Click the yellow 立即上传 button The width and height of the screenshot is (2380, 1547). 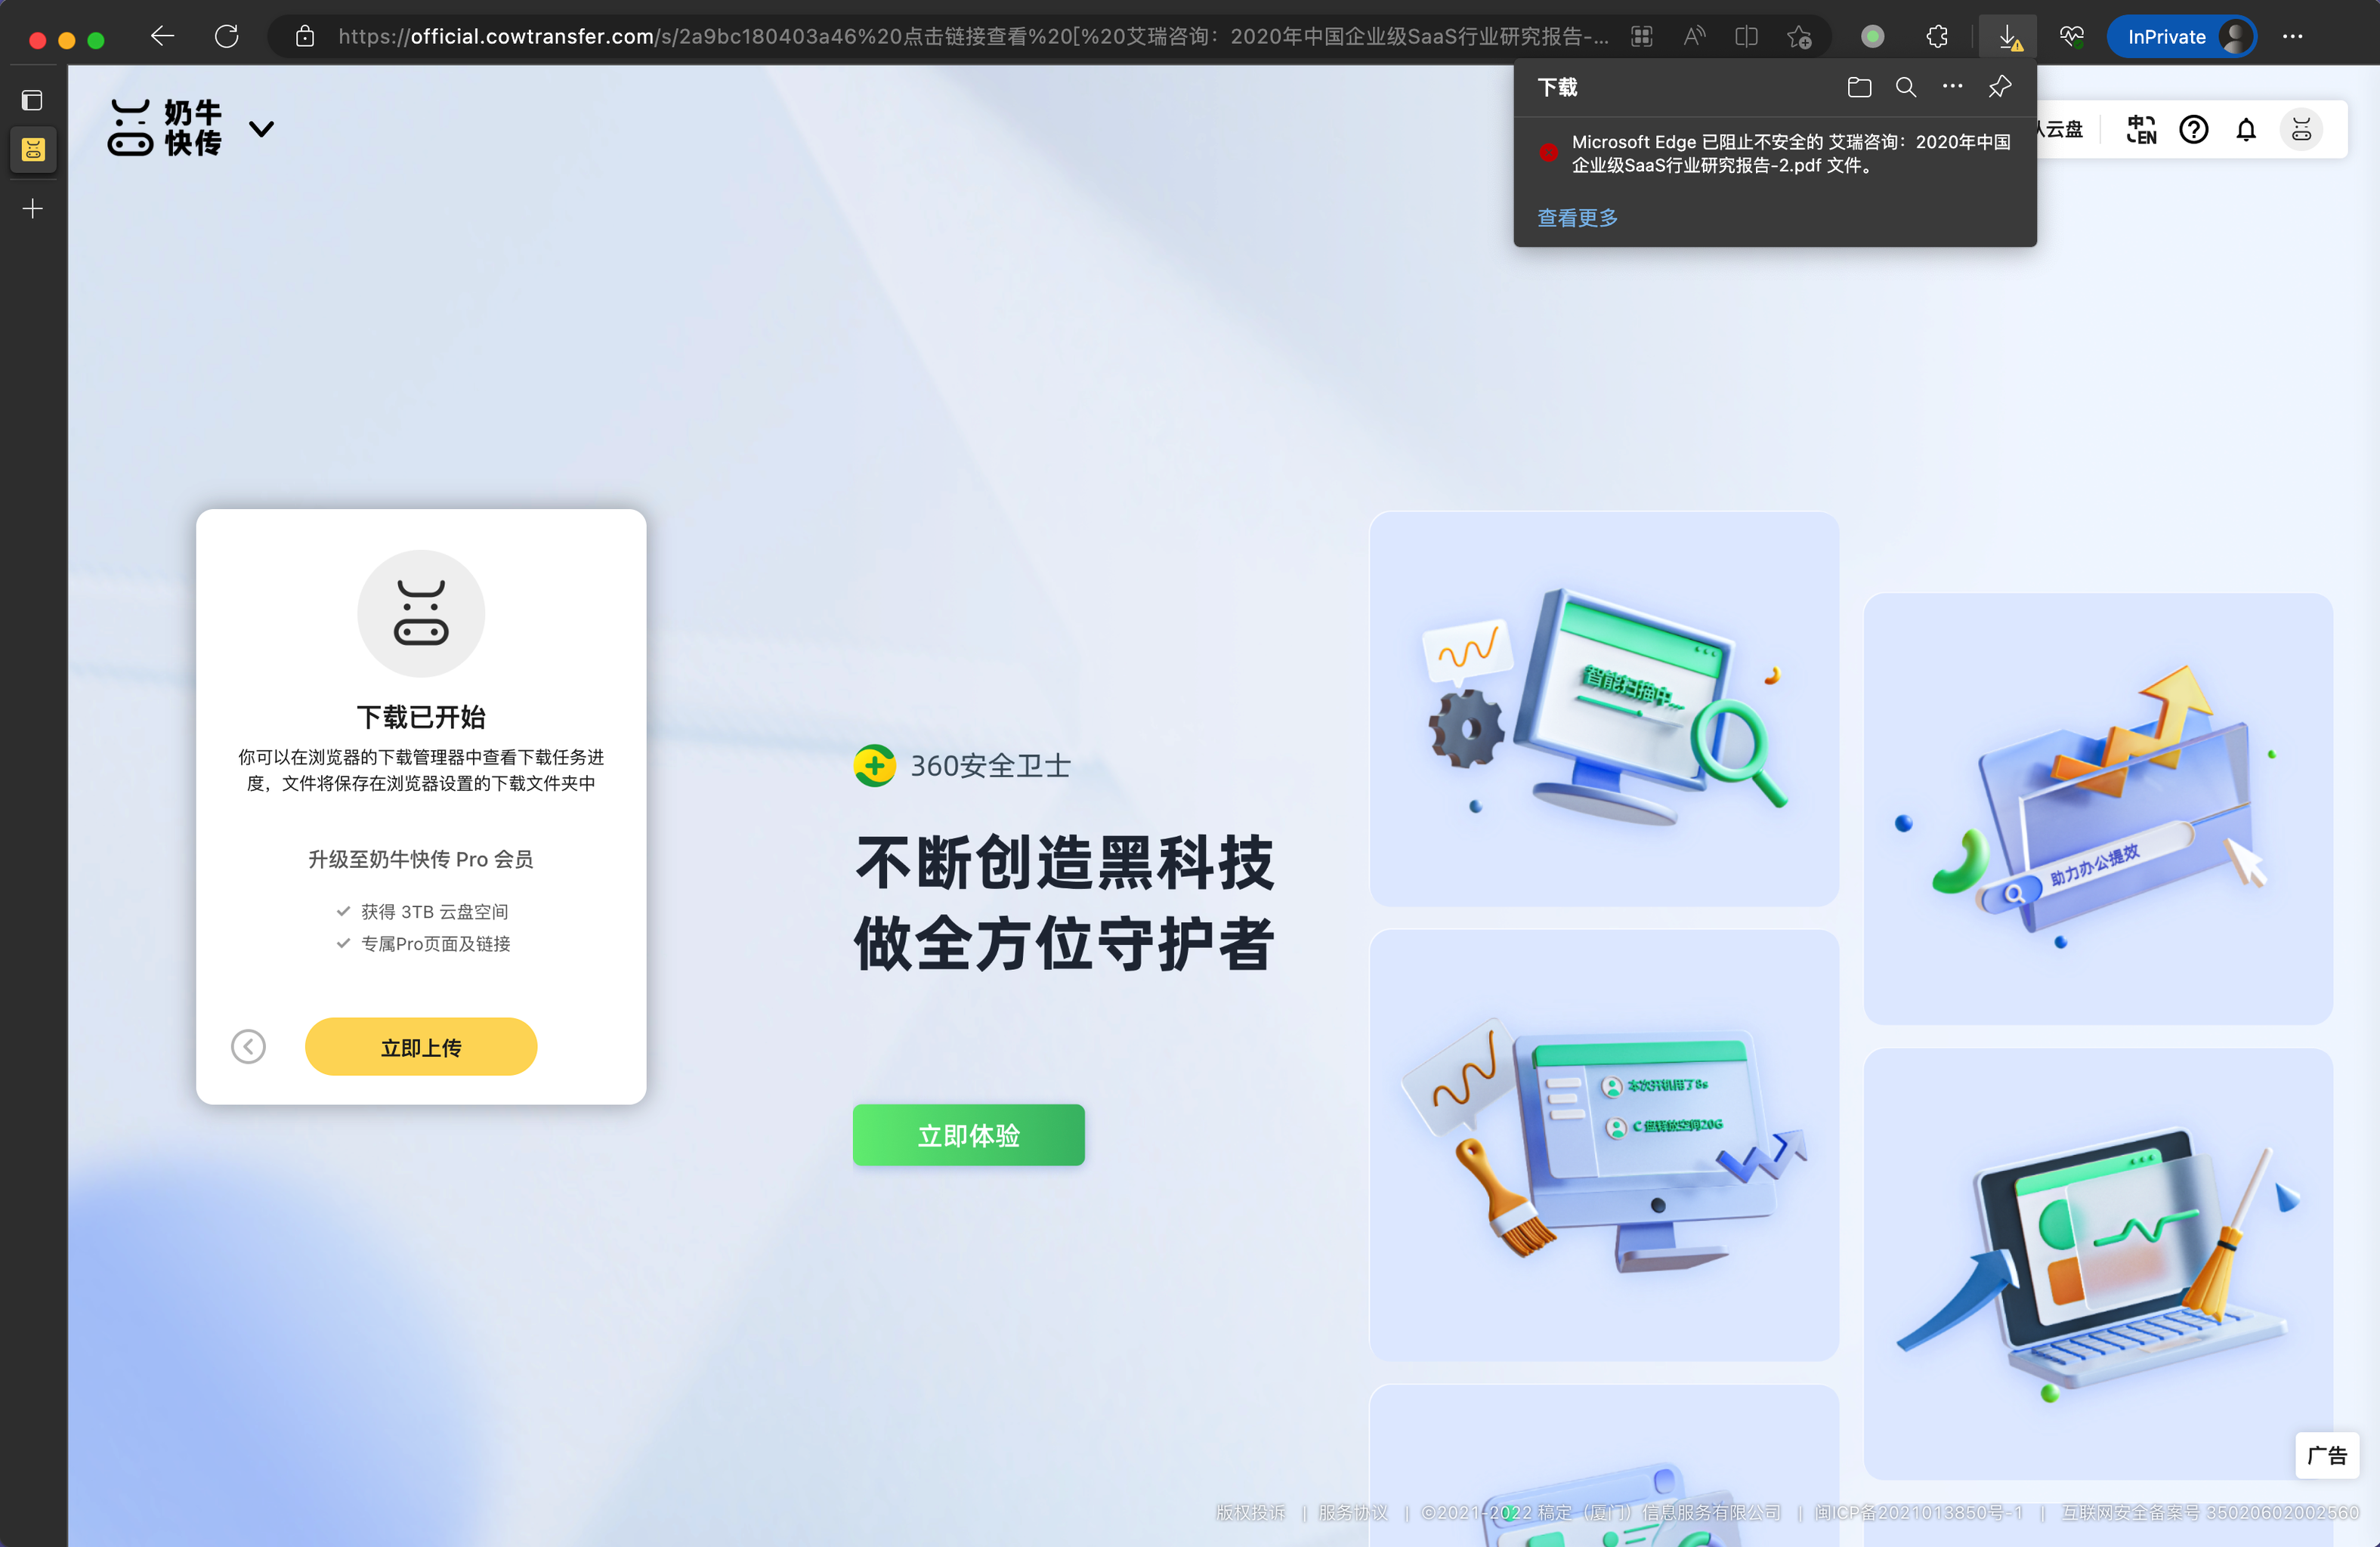[421, 1046]
